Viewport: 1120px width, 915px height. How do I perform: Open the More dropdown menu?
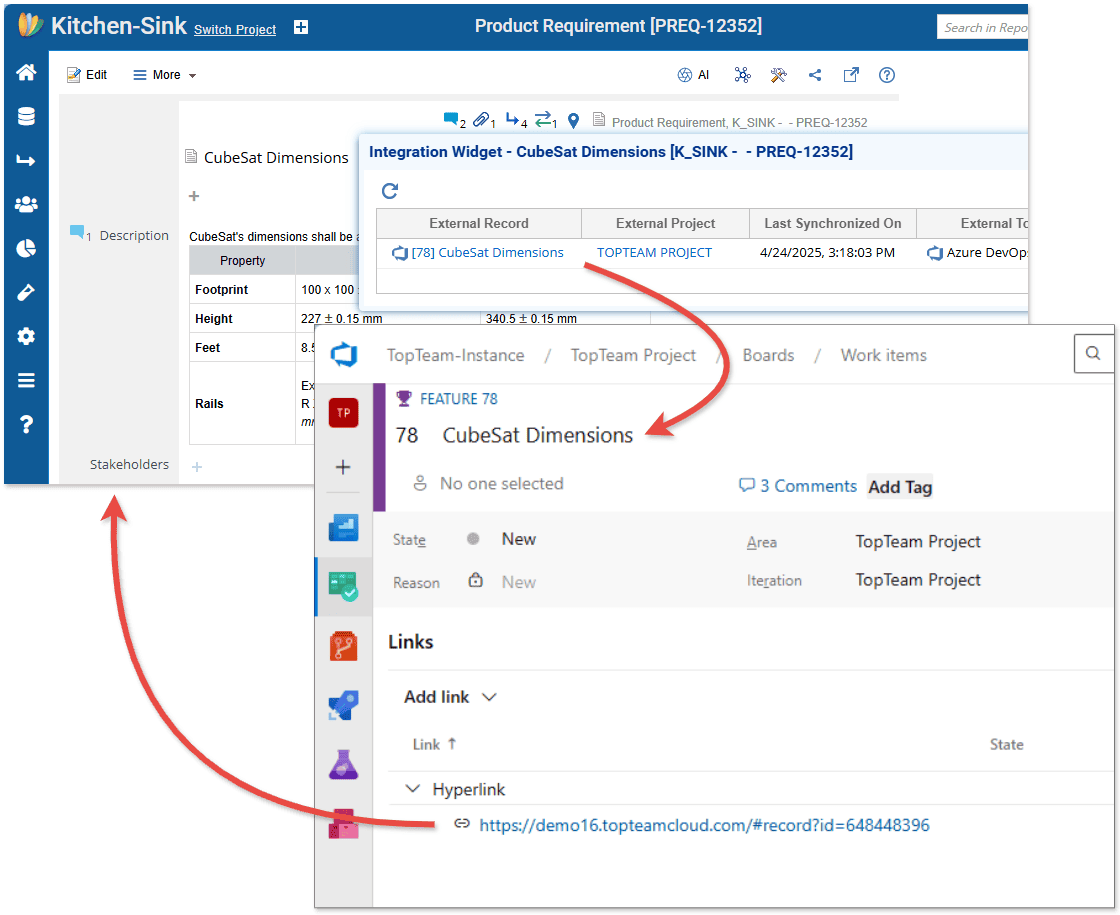click(x=165, y=75)
